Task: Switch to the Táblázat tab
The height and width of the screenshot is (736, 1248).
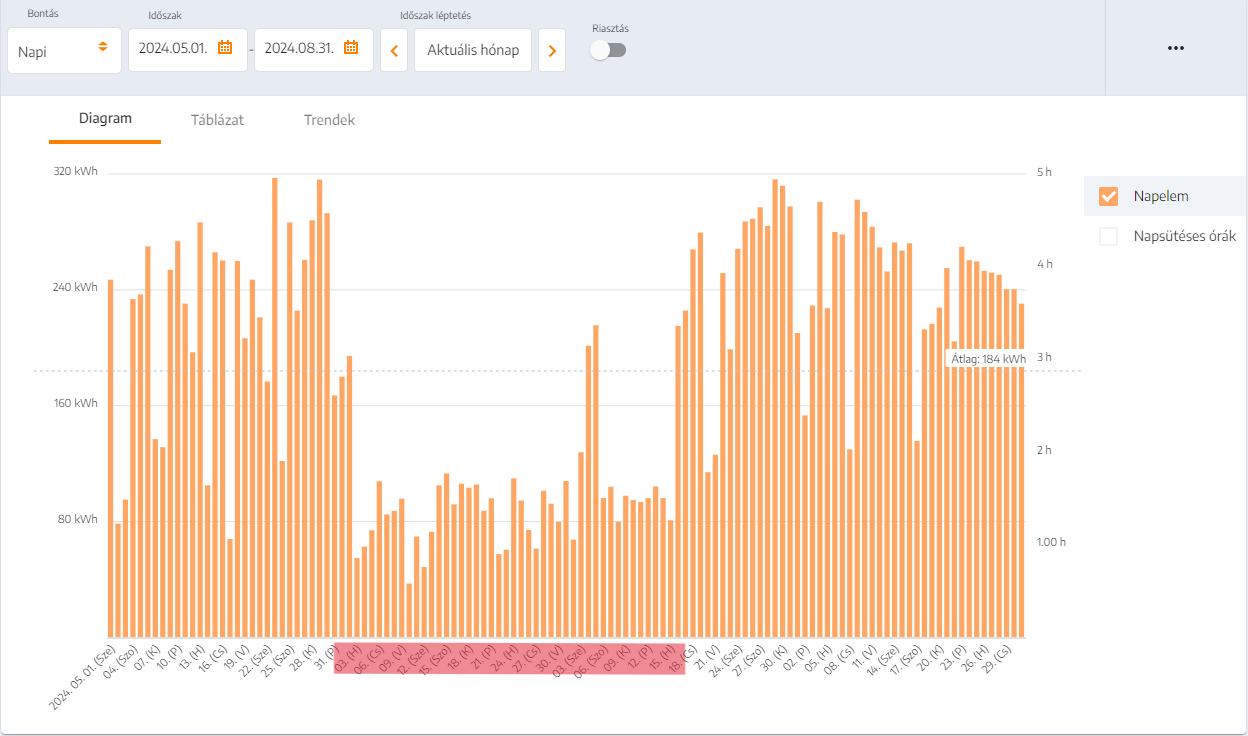Action: 217,120
